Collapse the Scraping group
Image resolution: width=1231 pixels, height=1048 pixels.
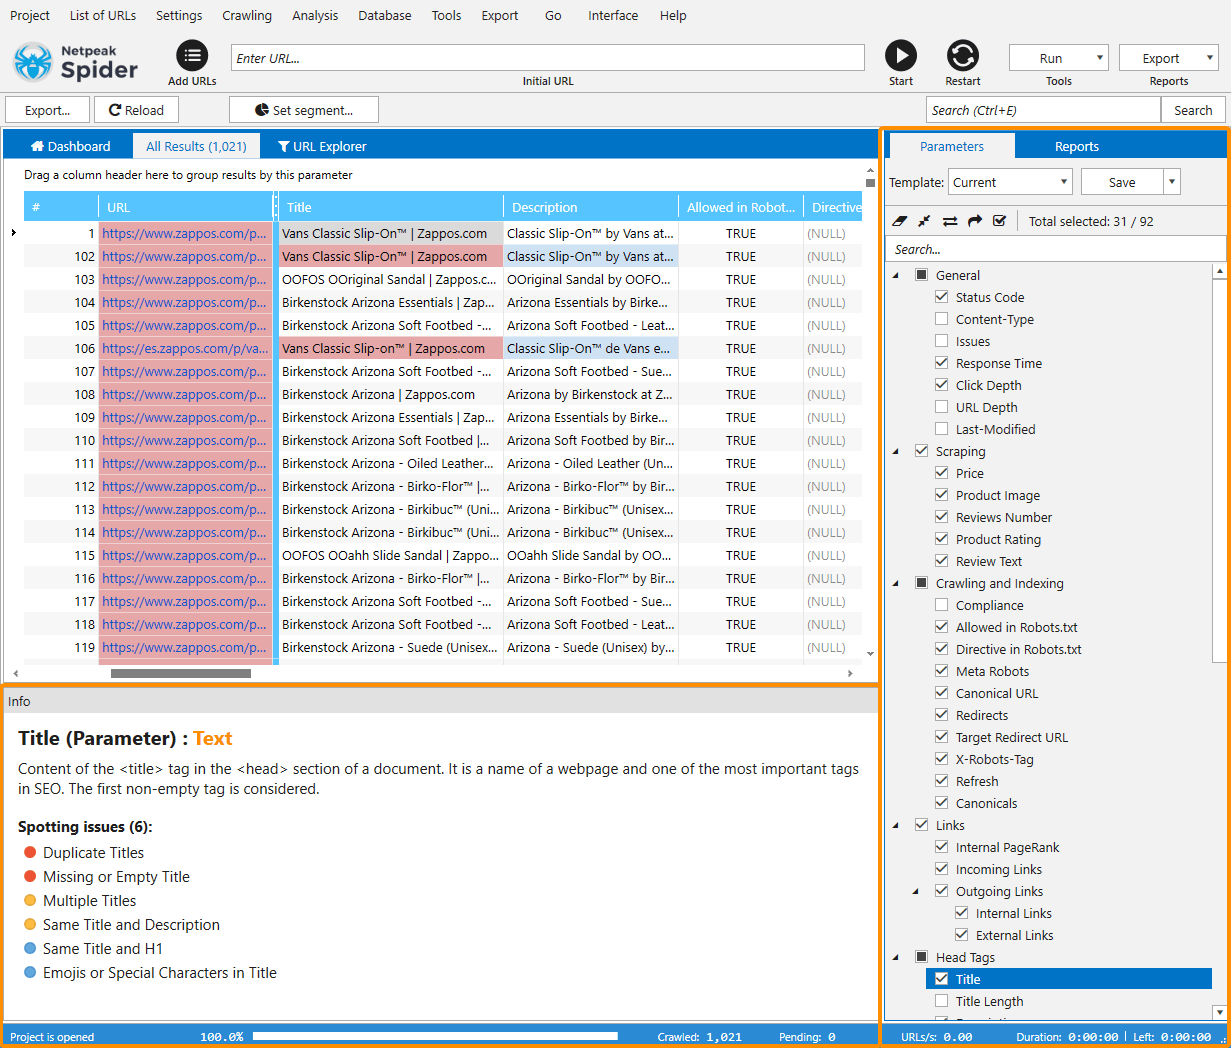pos(896,451)
